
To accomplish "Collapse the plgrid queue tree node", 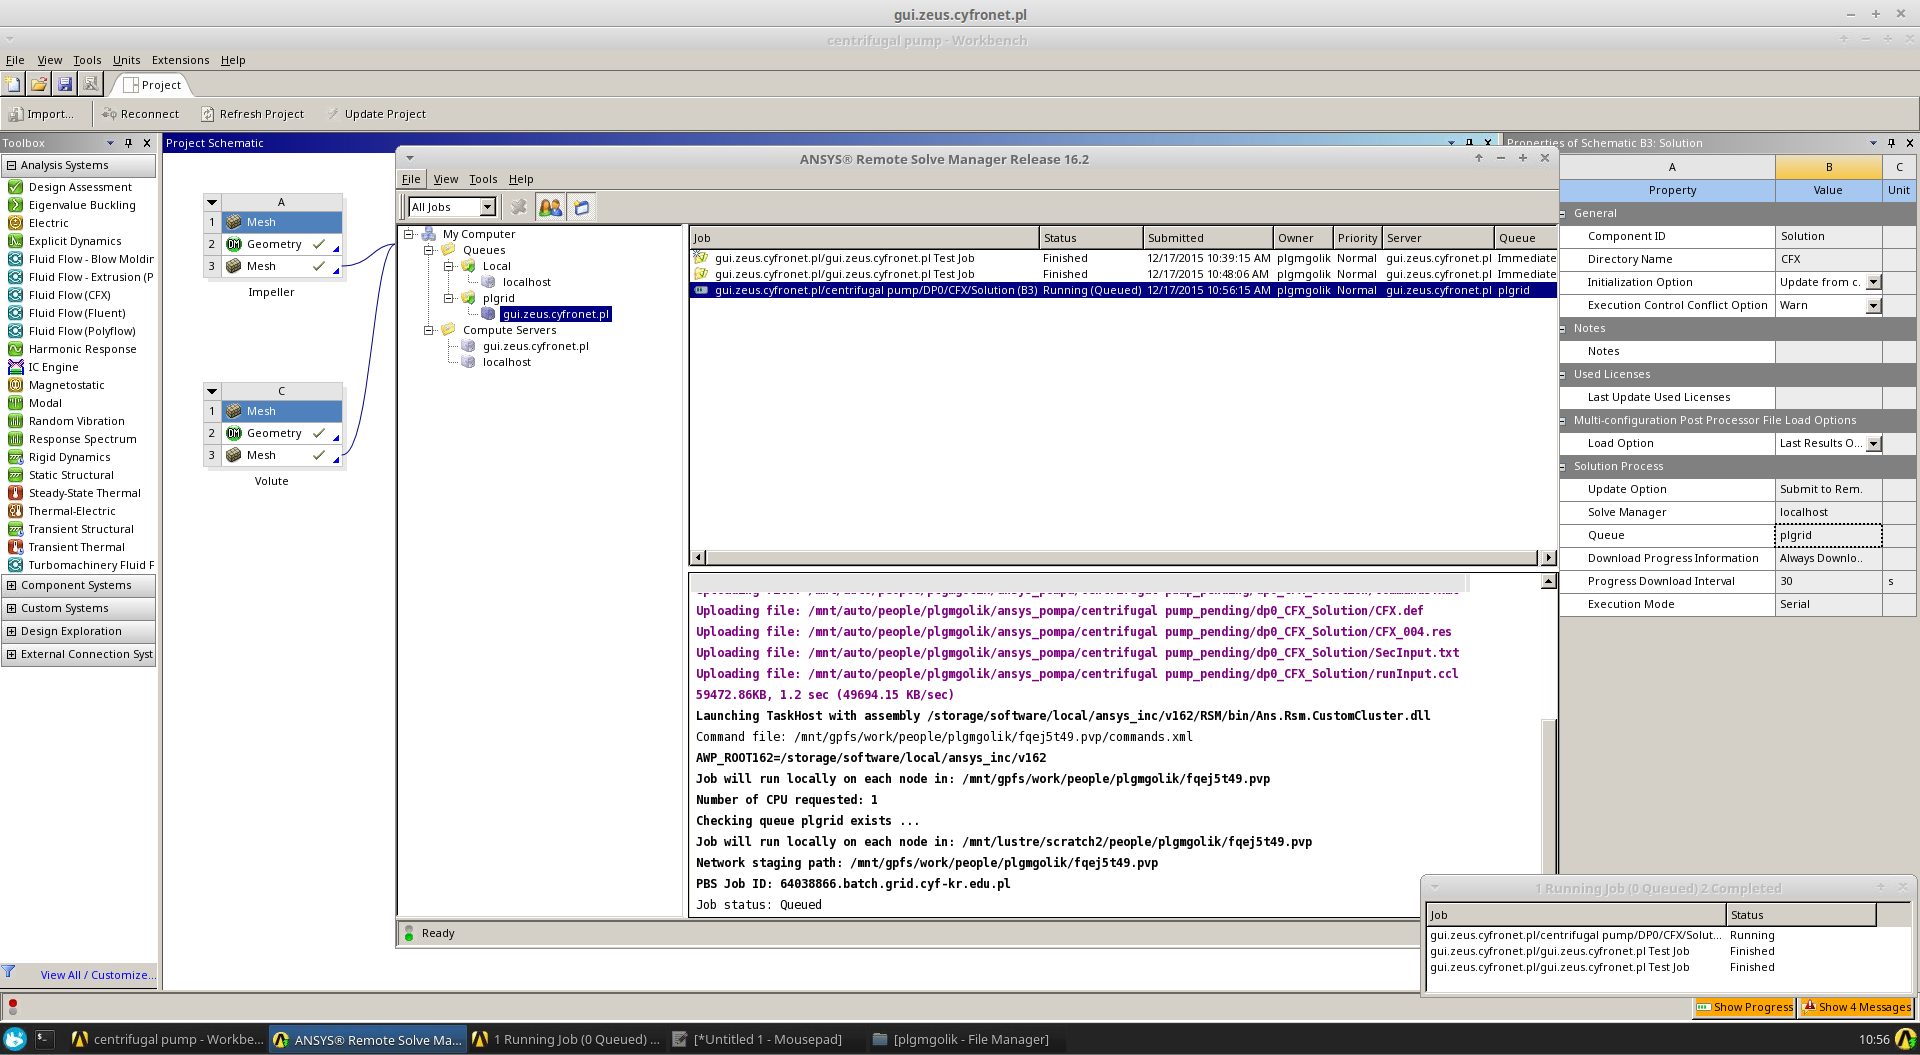I will pos(448,298).
